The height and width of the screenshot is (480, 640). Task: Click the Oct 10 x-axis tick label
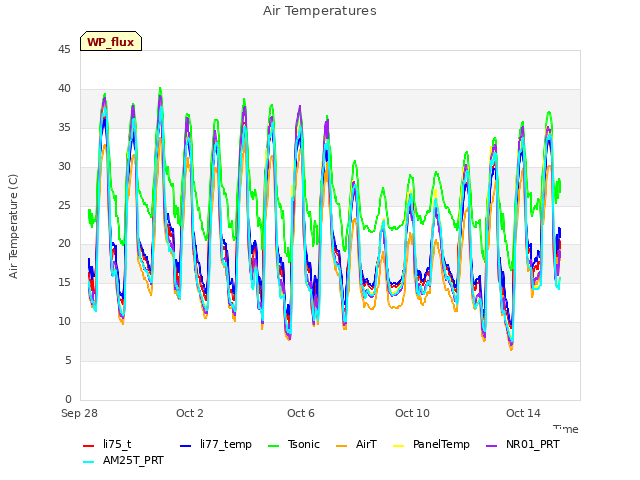tap(412, 413)
